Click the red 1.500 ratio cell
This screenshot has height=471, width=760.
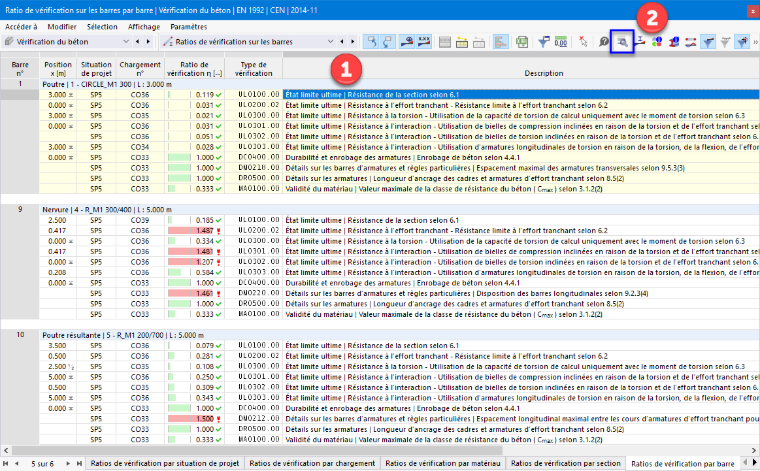tap(194, 419)
